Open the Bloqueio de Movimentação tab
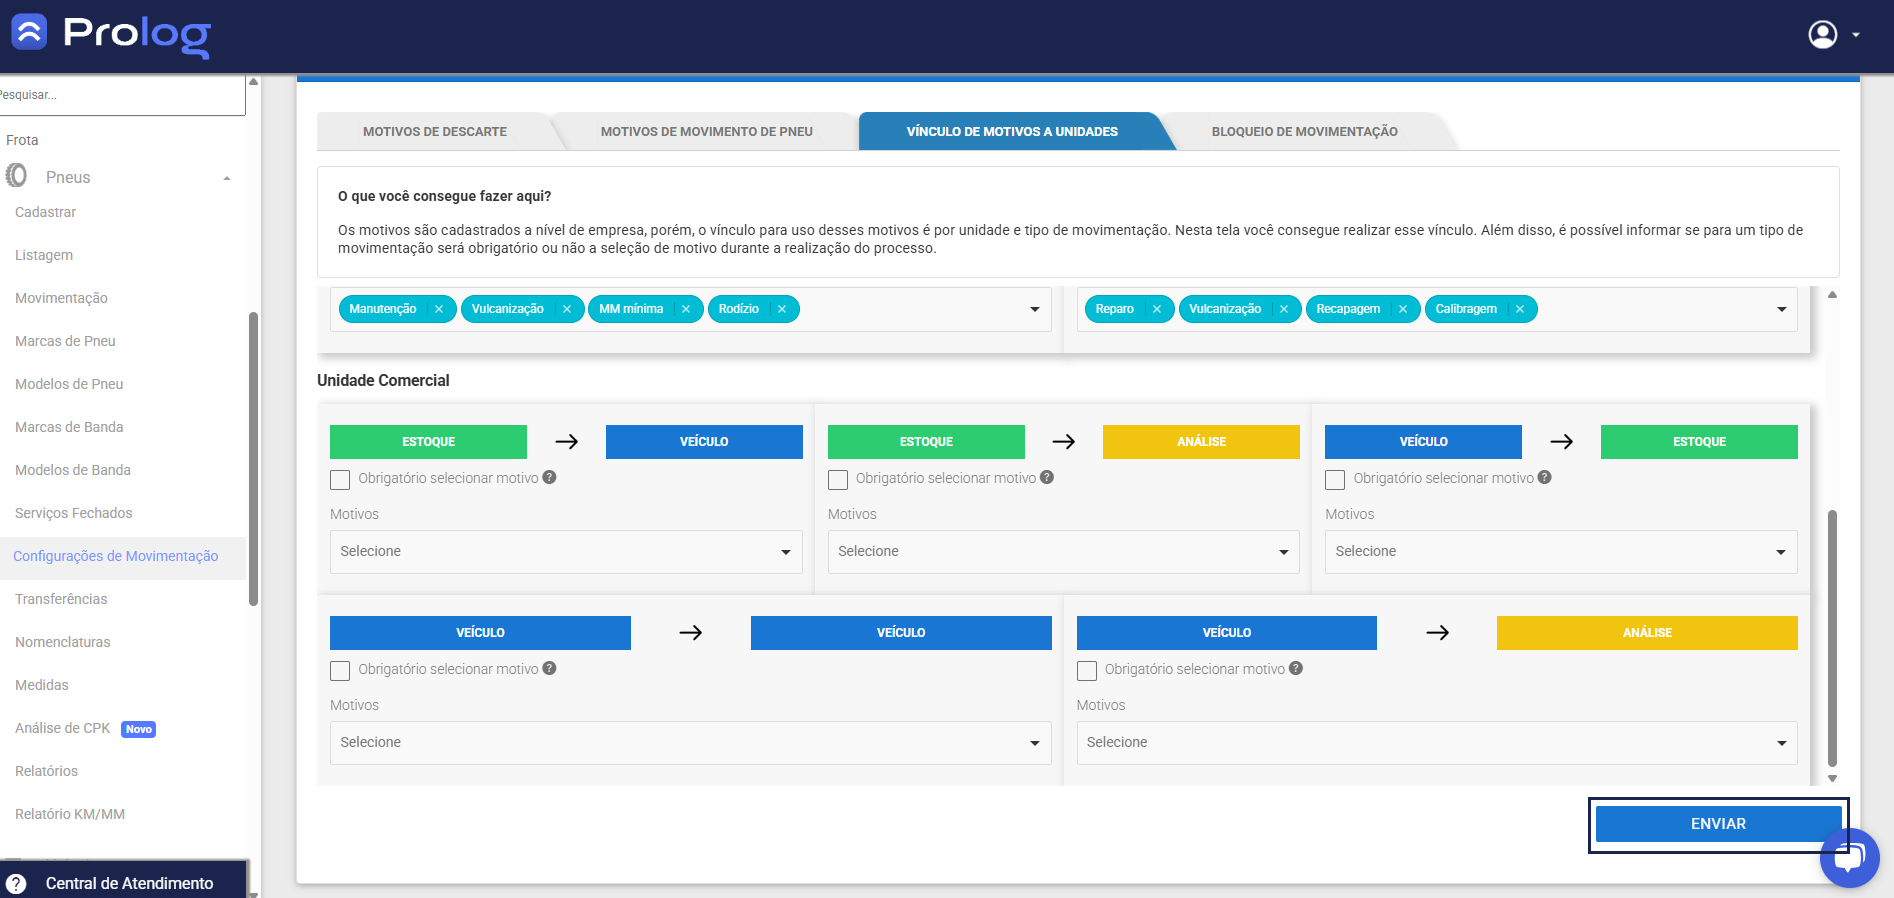 tap(1304, 131)
